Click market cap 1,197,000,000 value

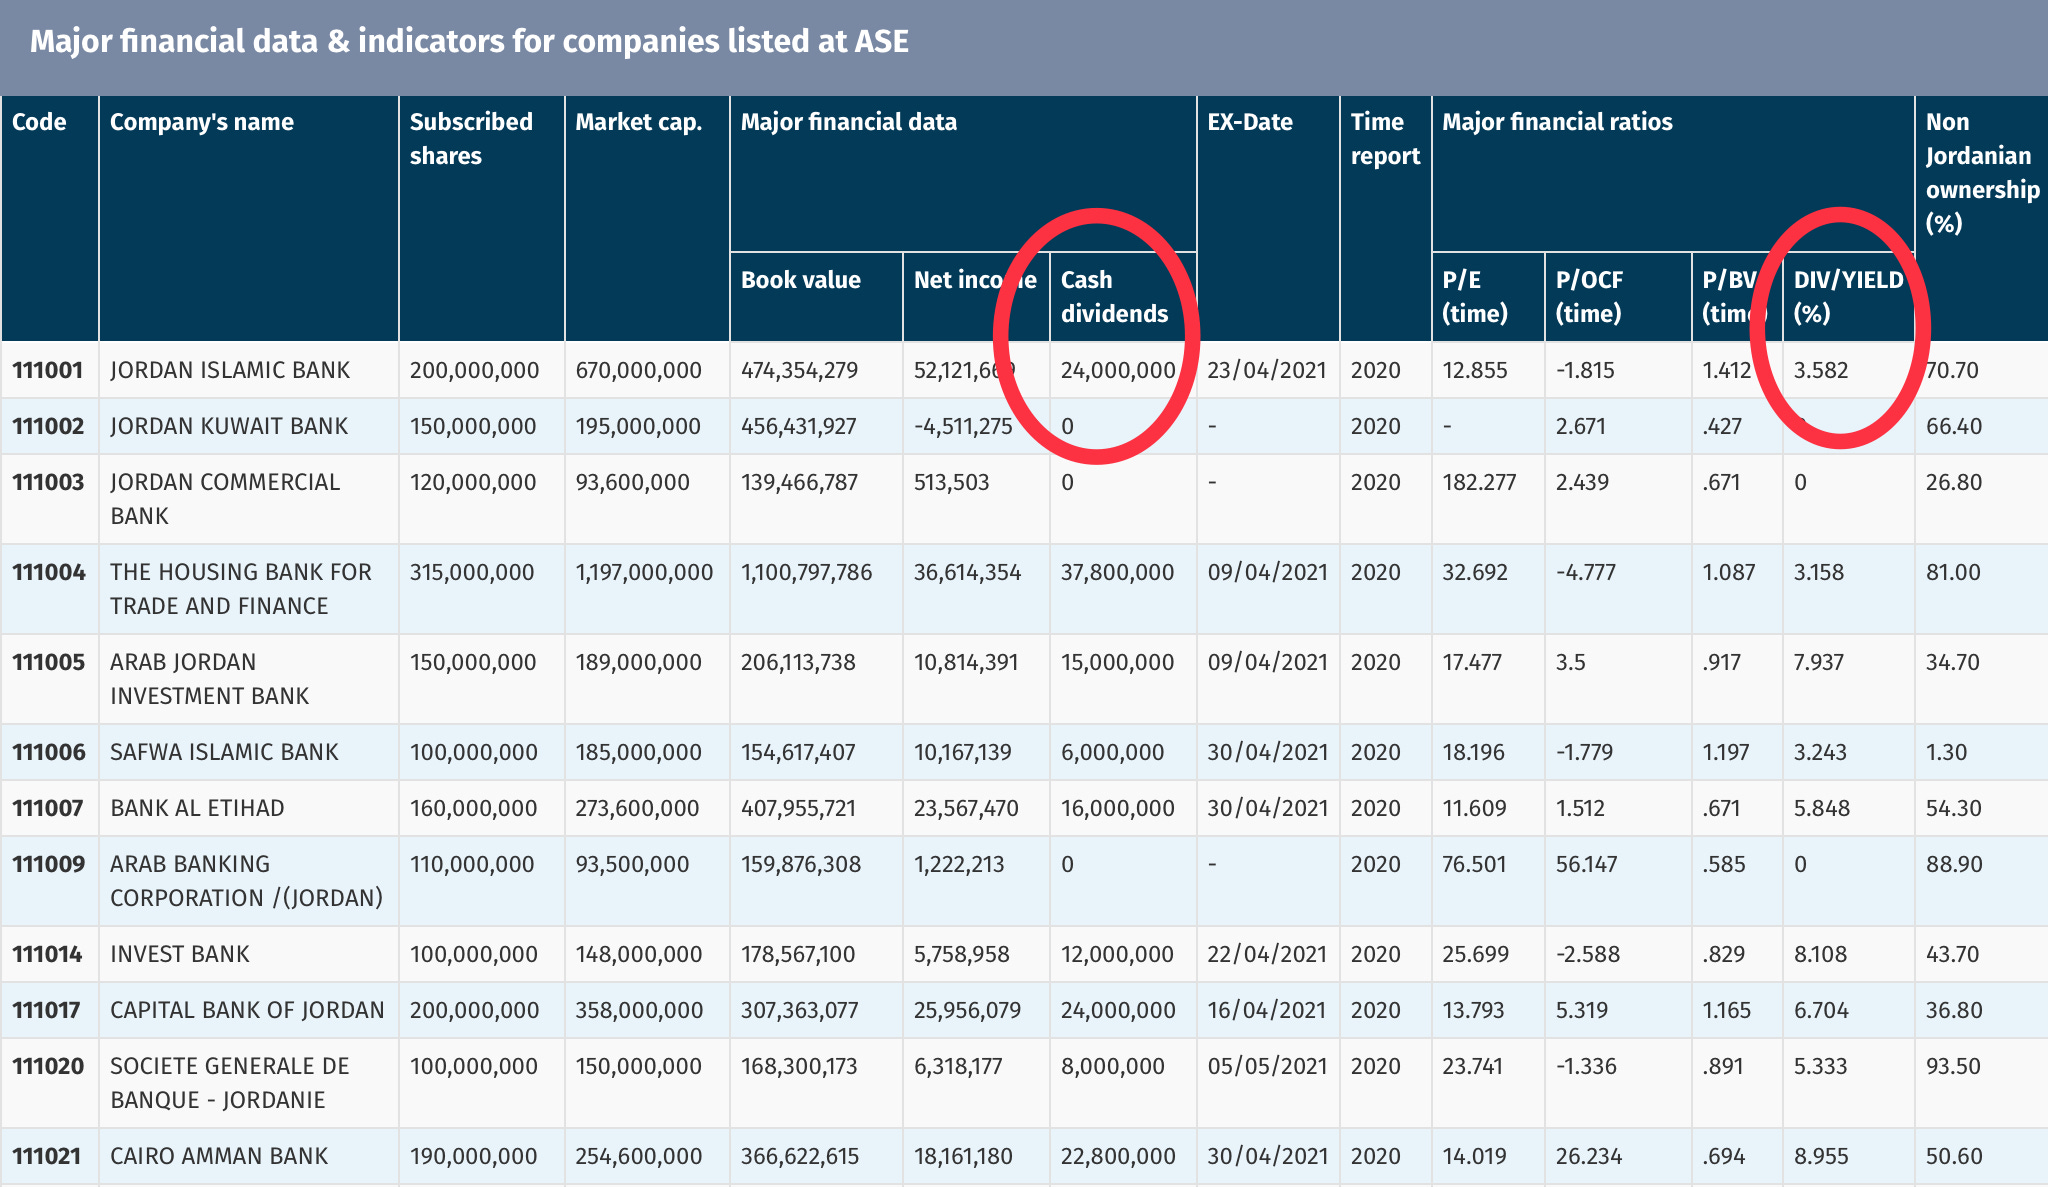644,572
